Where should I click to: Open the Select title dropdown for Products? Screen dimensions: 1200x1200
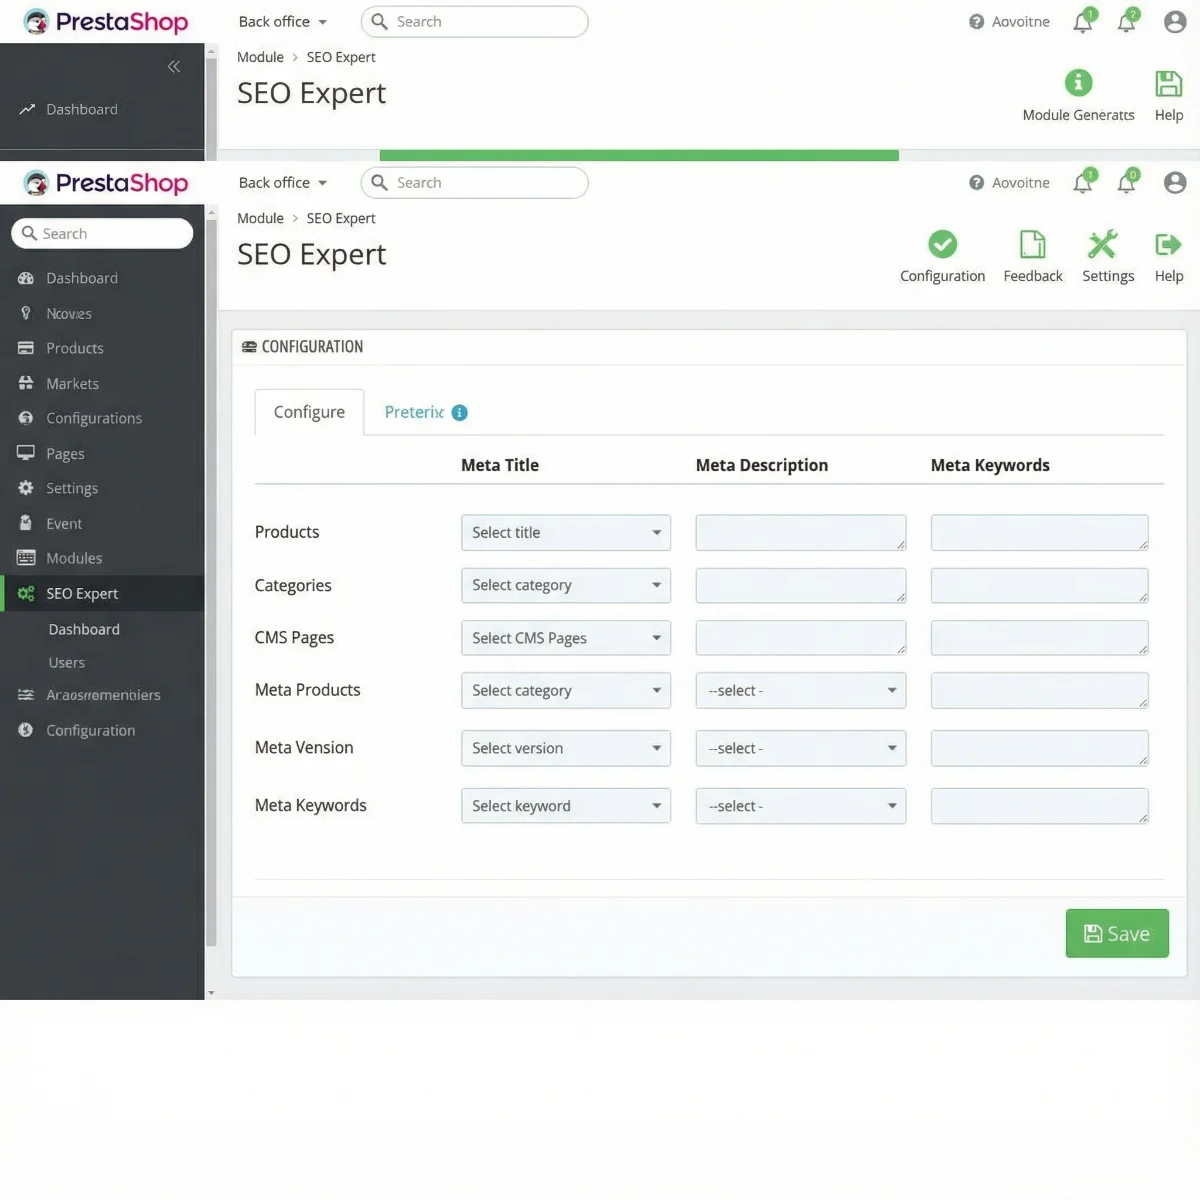(x=565, y=532)
